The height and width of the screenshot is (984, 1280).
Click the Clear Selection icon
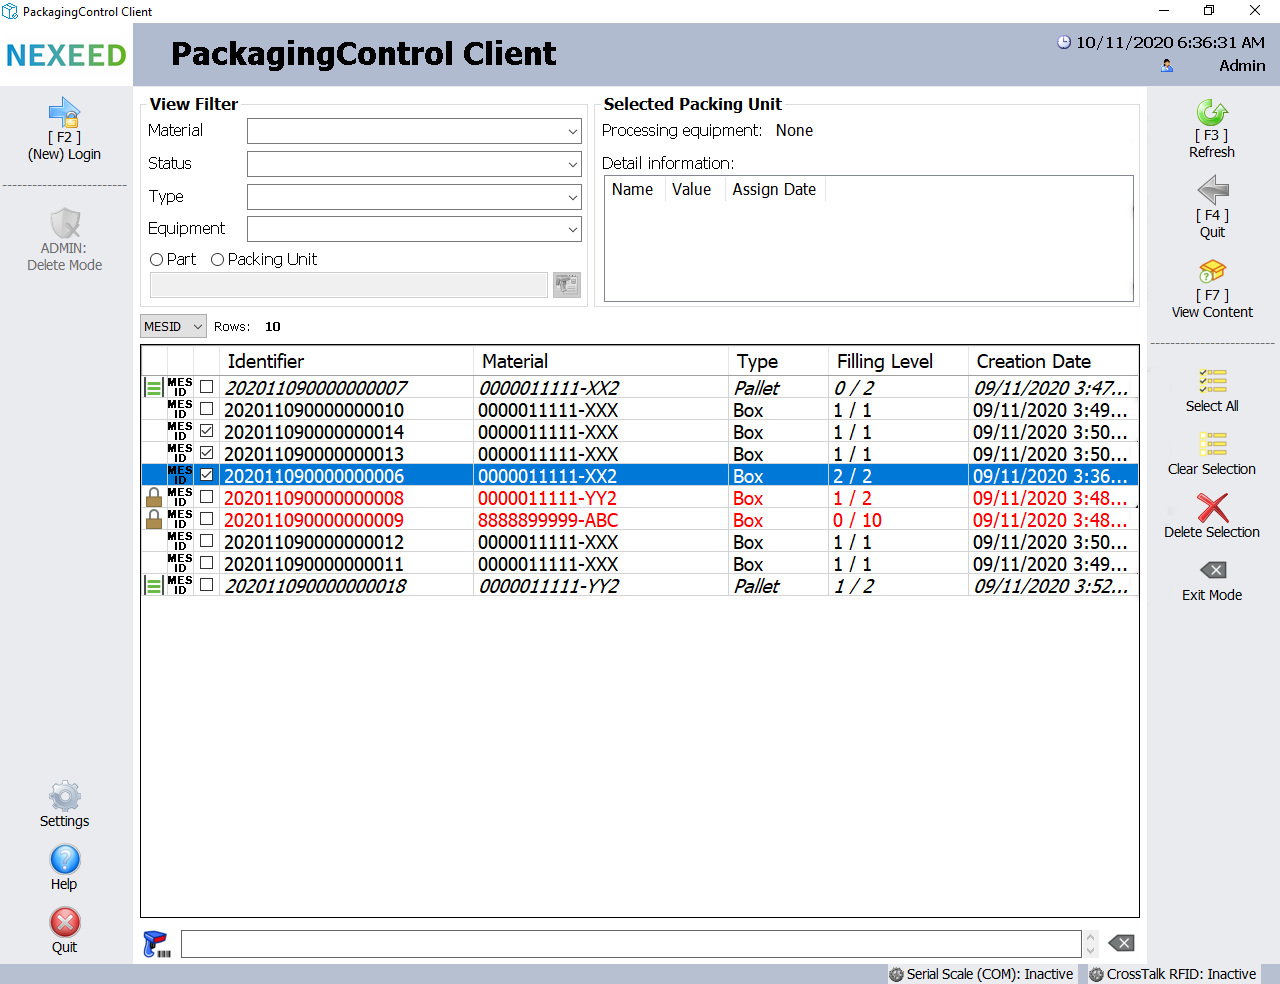click(1212, 444)
